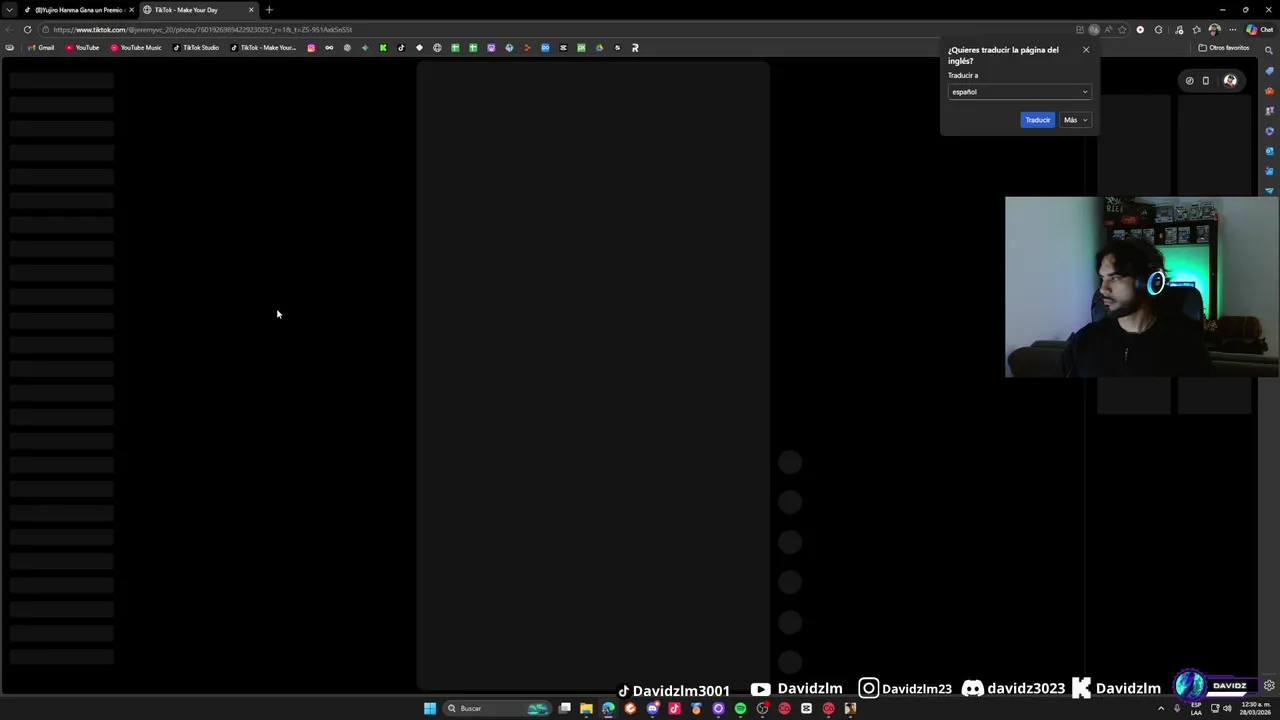This screenshot has height=720, width=1280.
Task: Open the clock and date panel
Action: pos(1253,709)
